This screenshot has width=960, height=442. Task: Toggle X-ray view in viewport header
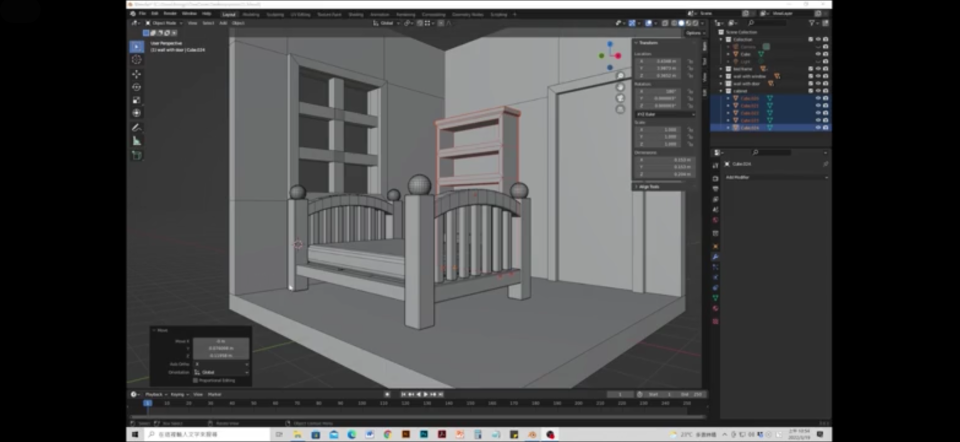pos(665,23)
